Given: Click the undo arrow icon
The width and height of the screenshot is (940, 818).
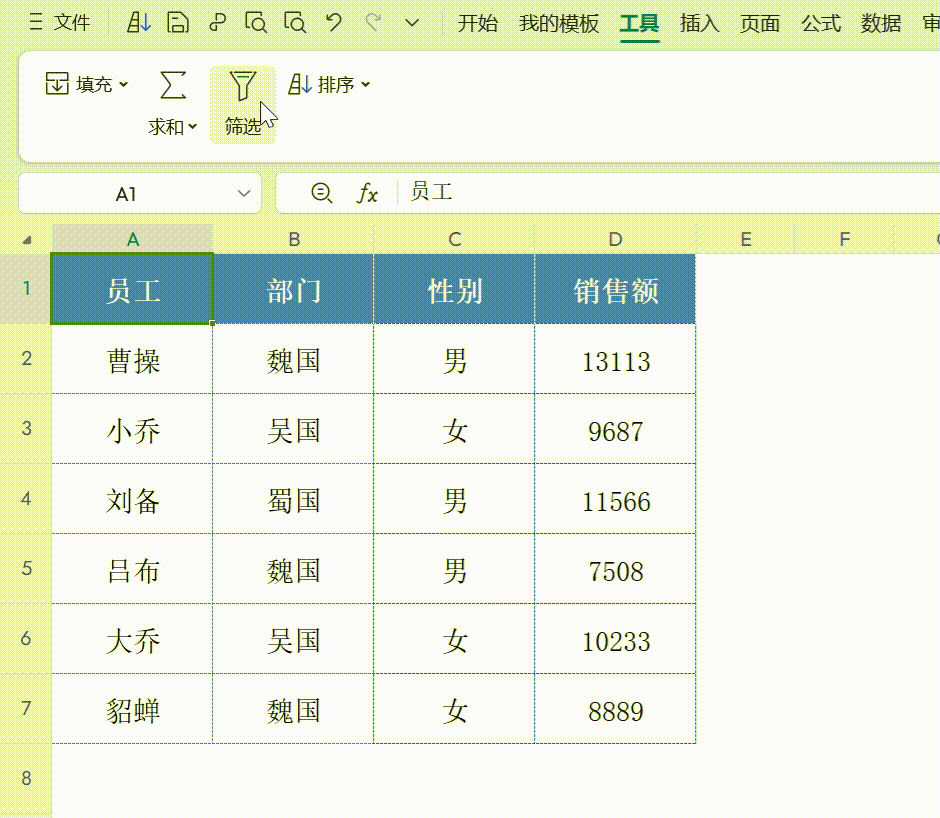Looking at the screenshot, I should point(334,23).
